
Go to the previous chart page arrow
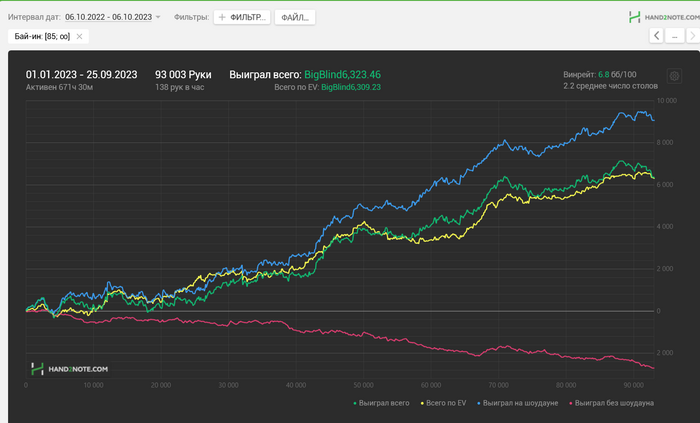click(656, 36)
